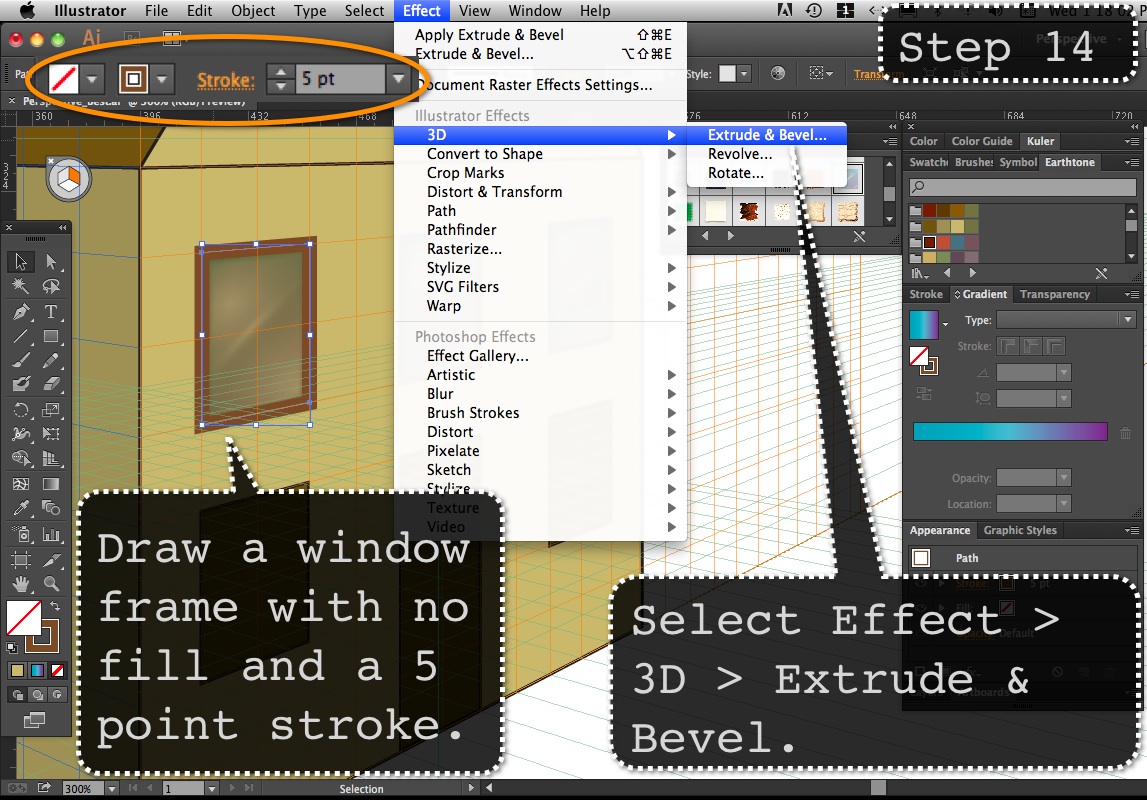Reset default fill and stroke
This screenshot has height=800, width=1147.
(12, 647)
